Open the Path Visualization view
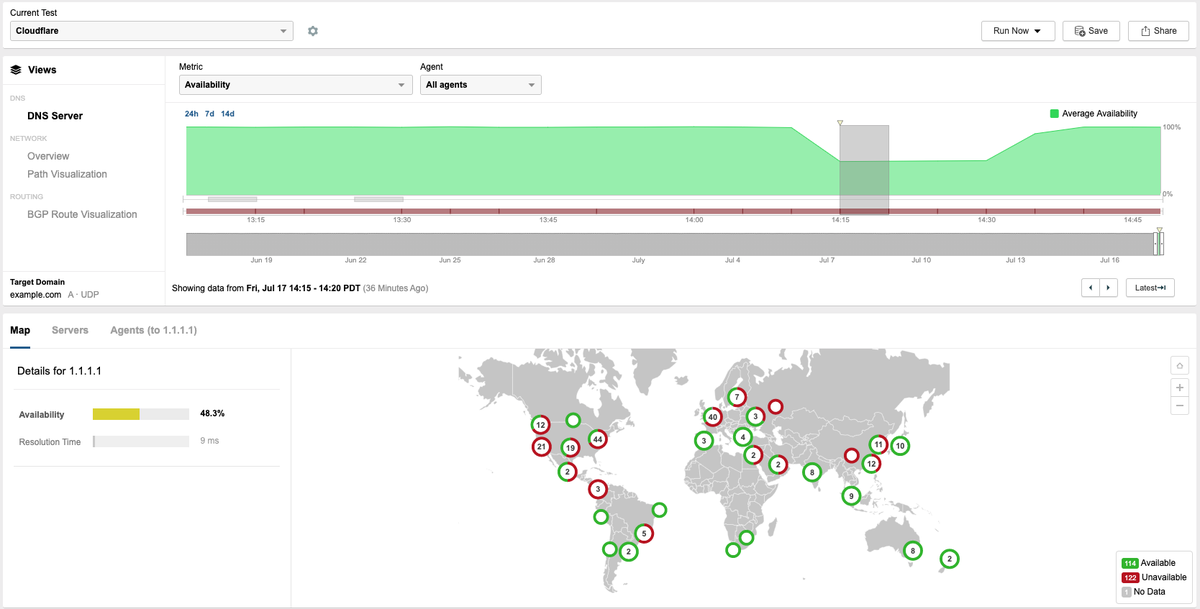Screen dimensions: 1200x609 click(67, 174)
